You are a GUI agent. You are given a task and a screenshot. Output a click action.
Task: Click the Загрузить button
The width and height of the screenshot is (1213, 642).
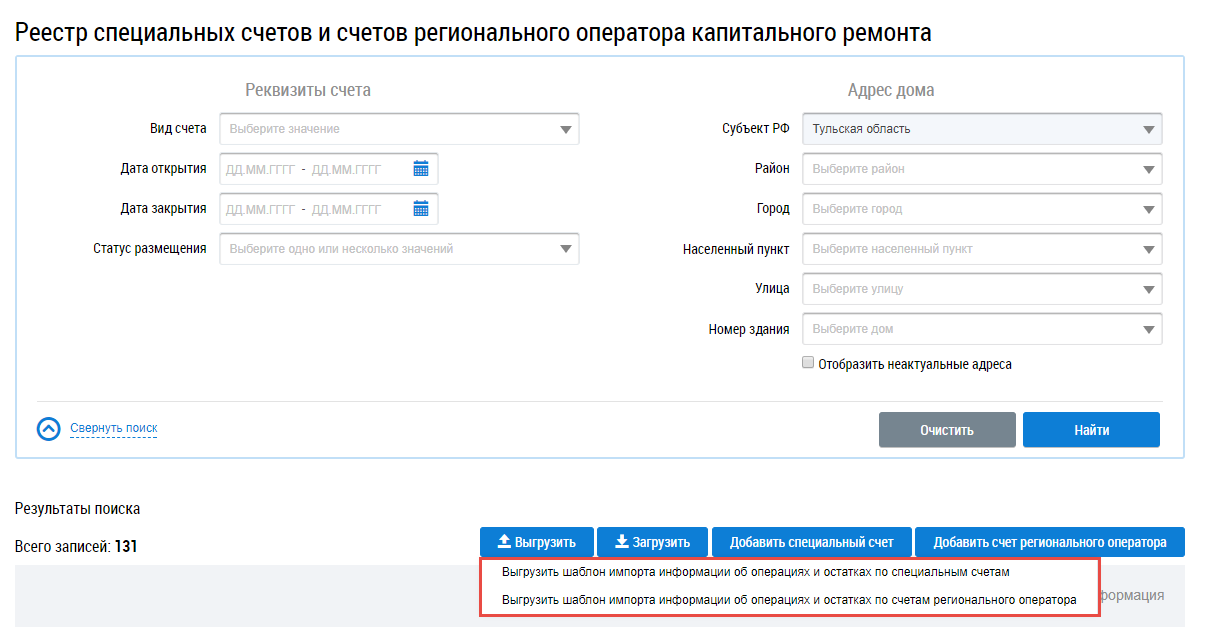coord(652,542)
